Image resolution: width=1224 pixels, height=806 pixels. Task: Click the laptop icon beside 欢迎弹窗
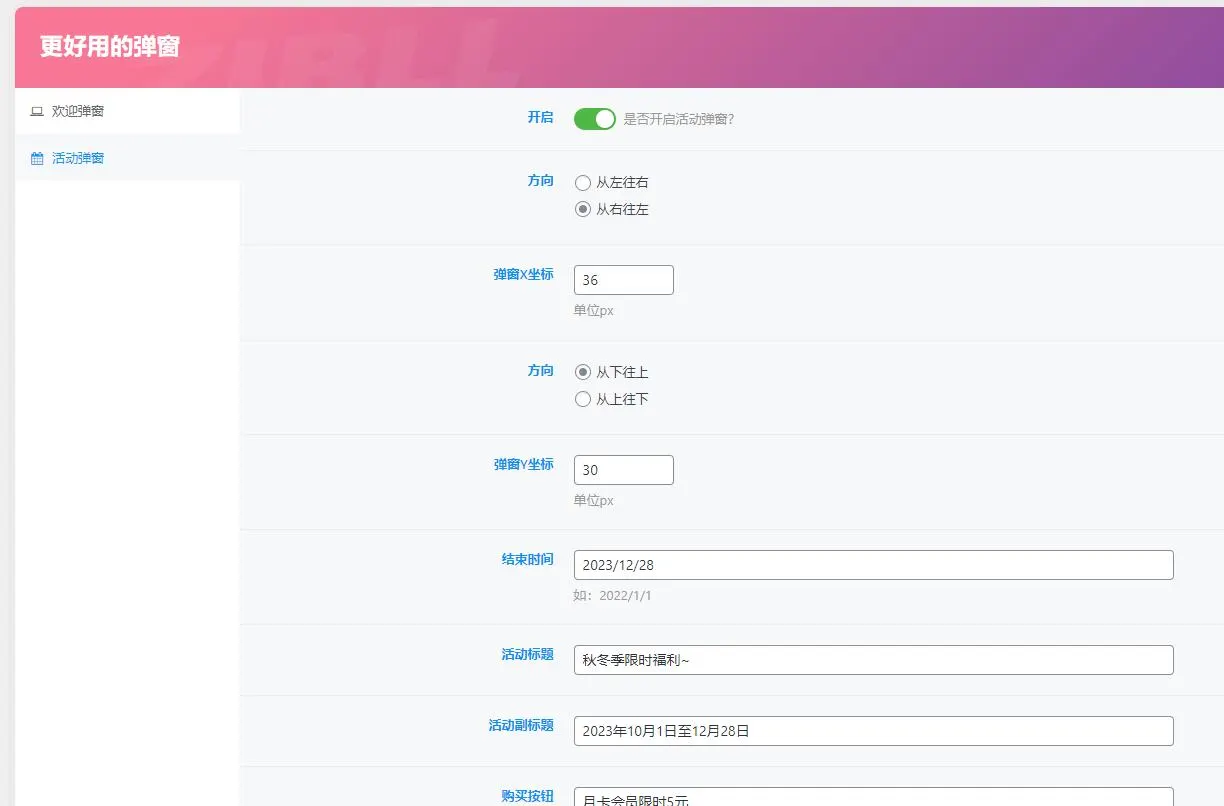coord(37,111)
